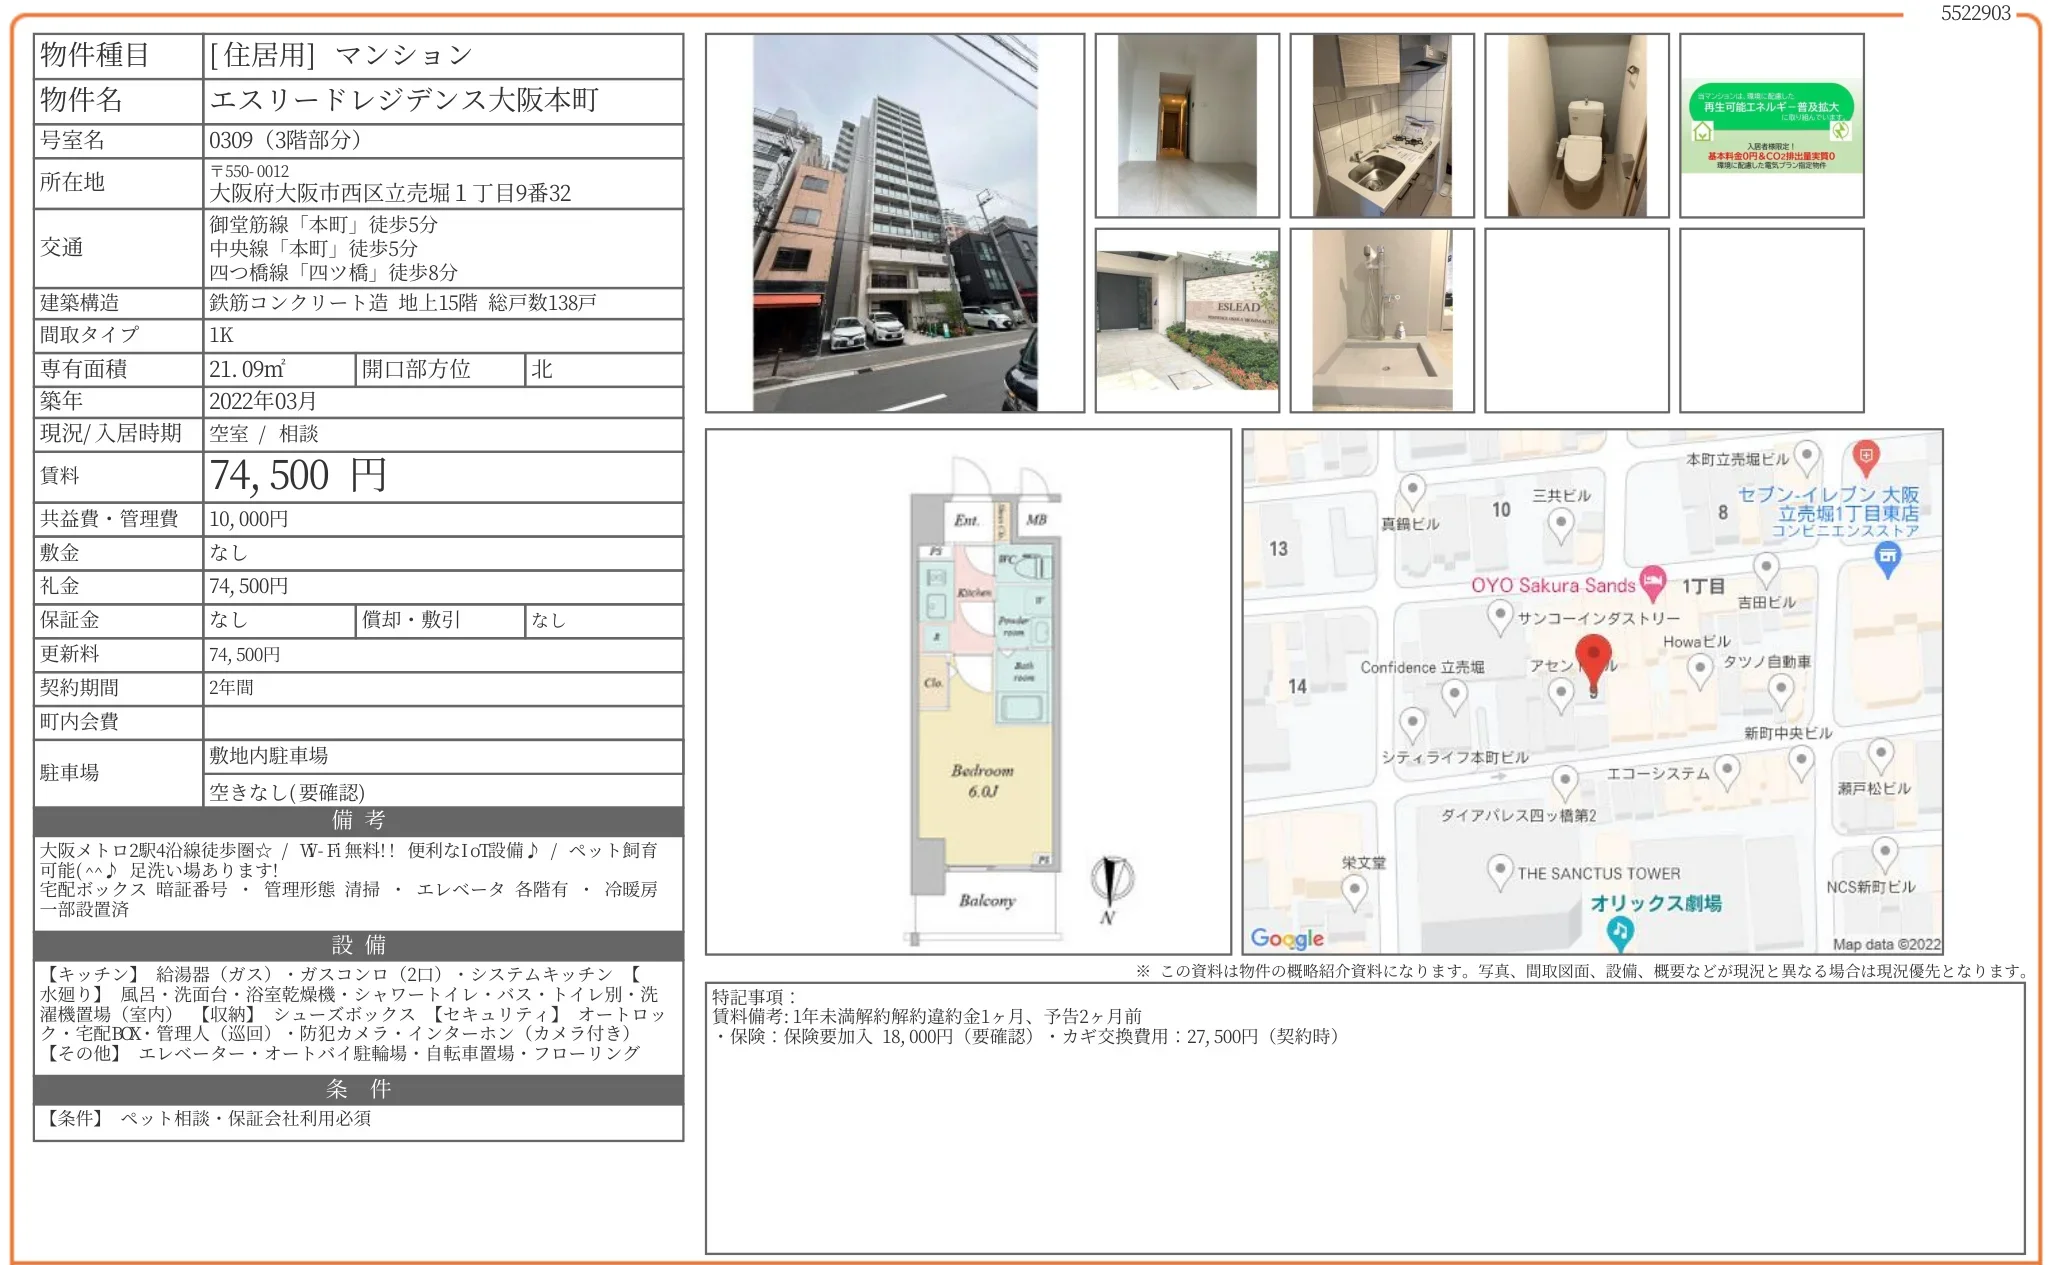This screenshot has height=1265, width=2056.
Task: Click the eco house-with-leaf icon in green banner
Action: [x=1703, y=131]
